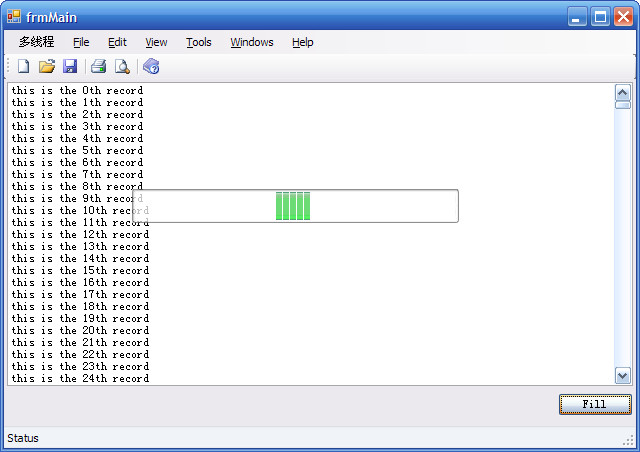Click the New document toolbar icon
The height and width of the screenshot is (452, 640).
(x=24, y=66)
